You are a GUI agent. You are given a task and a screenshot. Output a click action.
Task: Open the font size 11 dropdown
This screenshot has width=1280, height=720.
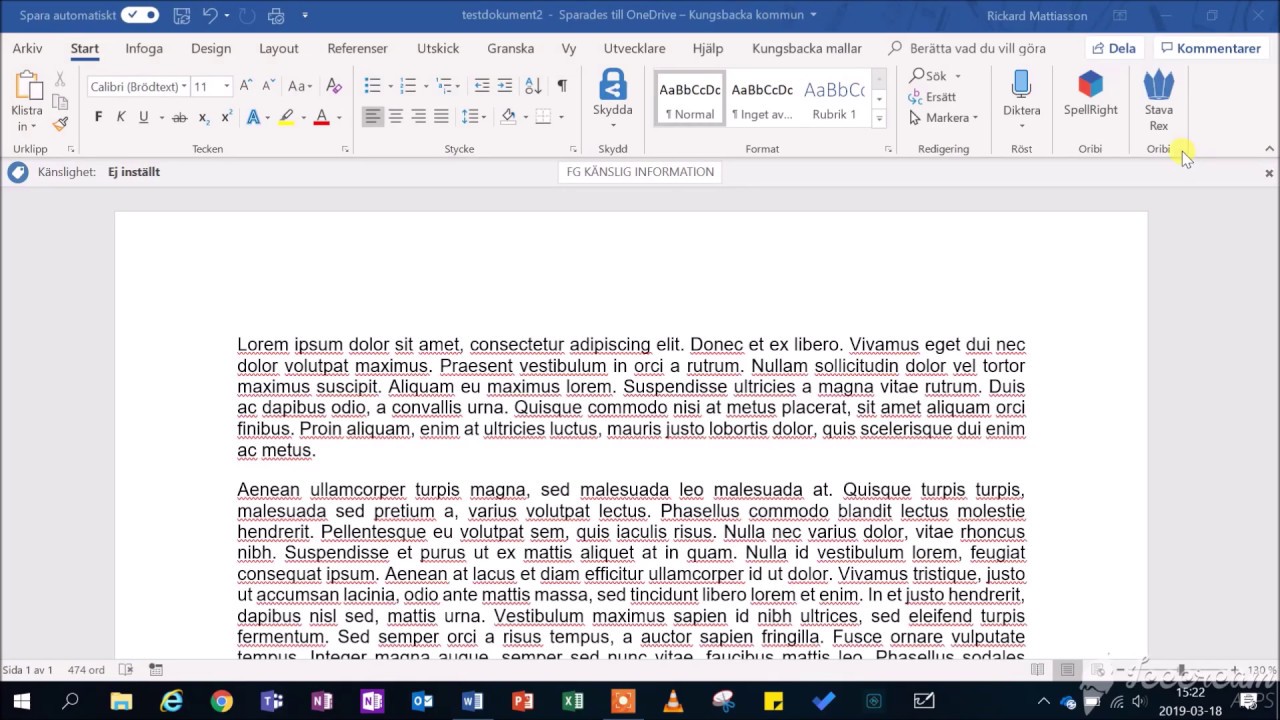coord(227,87)
